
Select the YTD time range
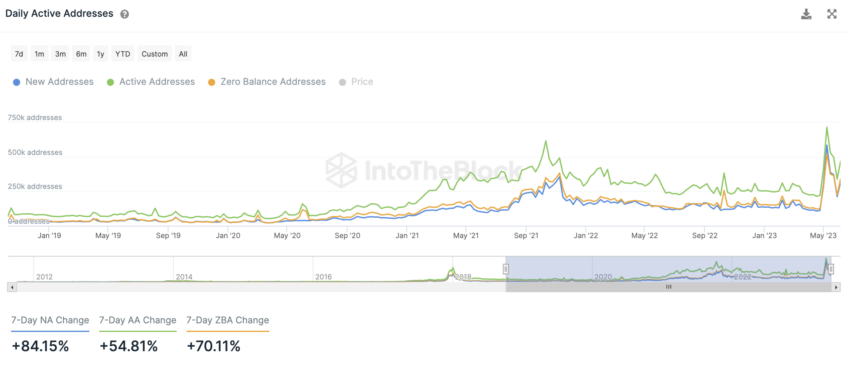click(122, 54)
